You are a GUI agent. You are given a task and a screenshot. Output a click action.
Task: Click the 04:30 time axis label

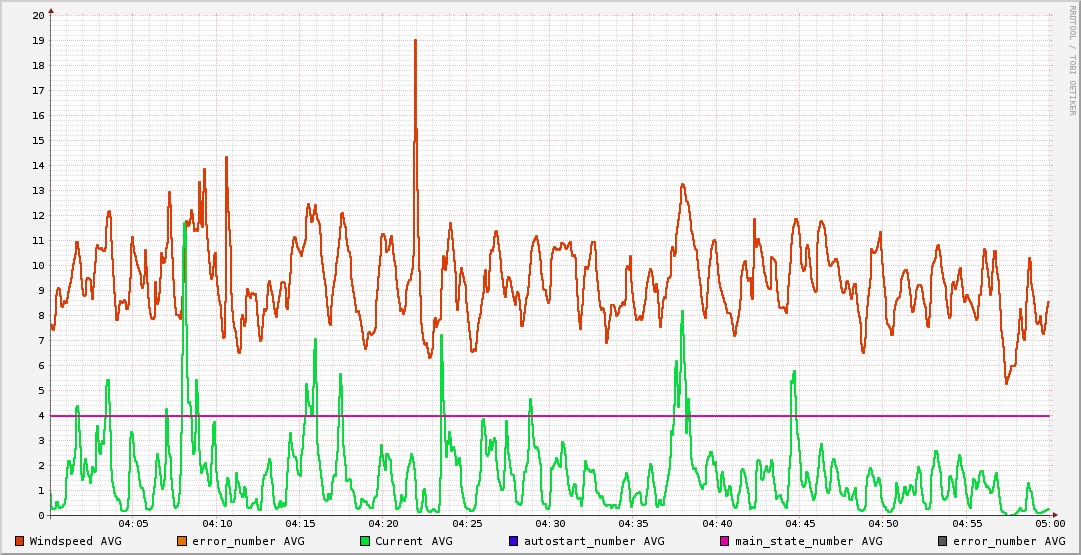pos(549,525)
